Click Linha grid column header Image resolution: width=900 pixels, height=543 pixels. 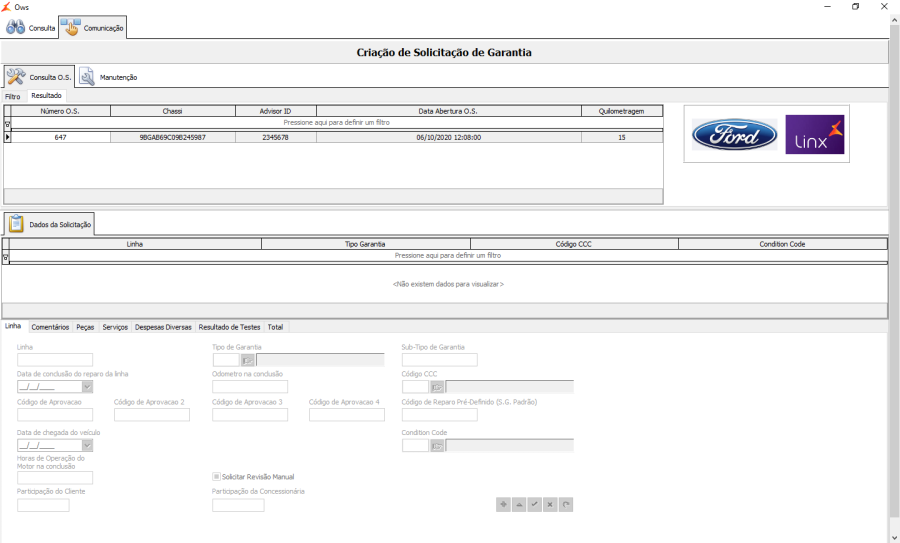pyautogui.click(x=135, y=244)
